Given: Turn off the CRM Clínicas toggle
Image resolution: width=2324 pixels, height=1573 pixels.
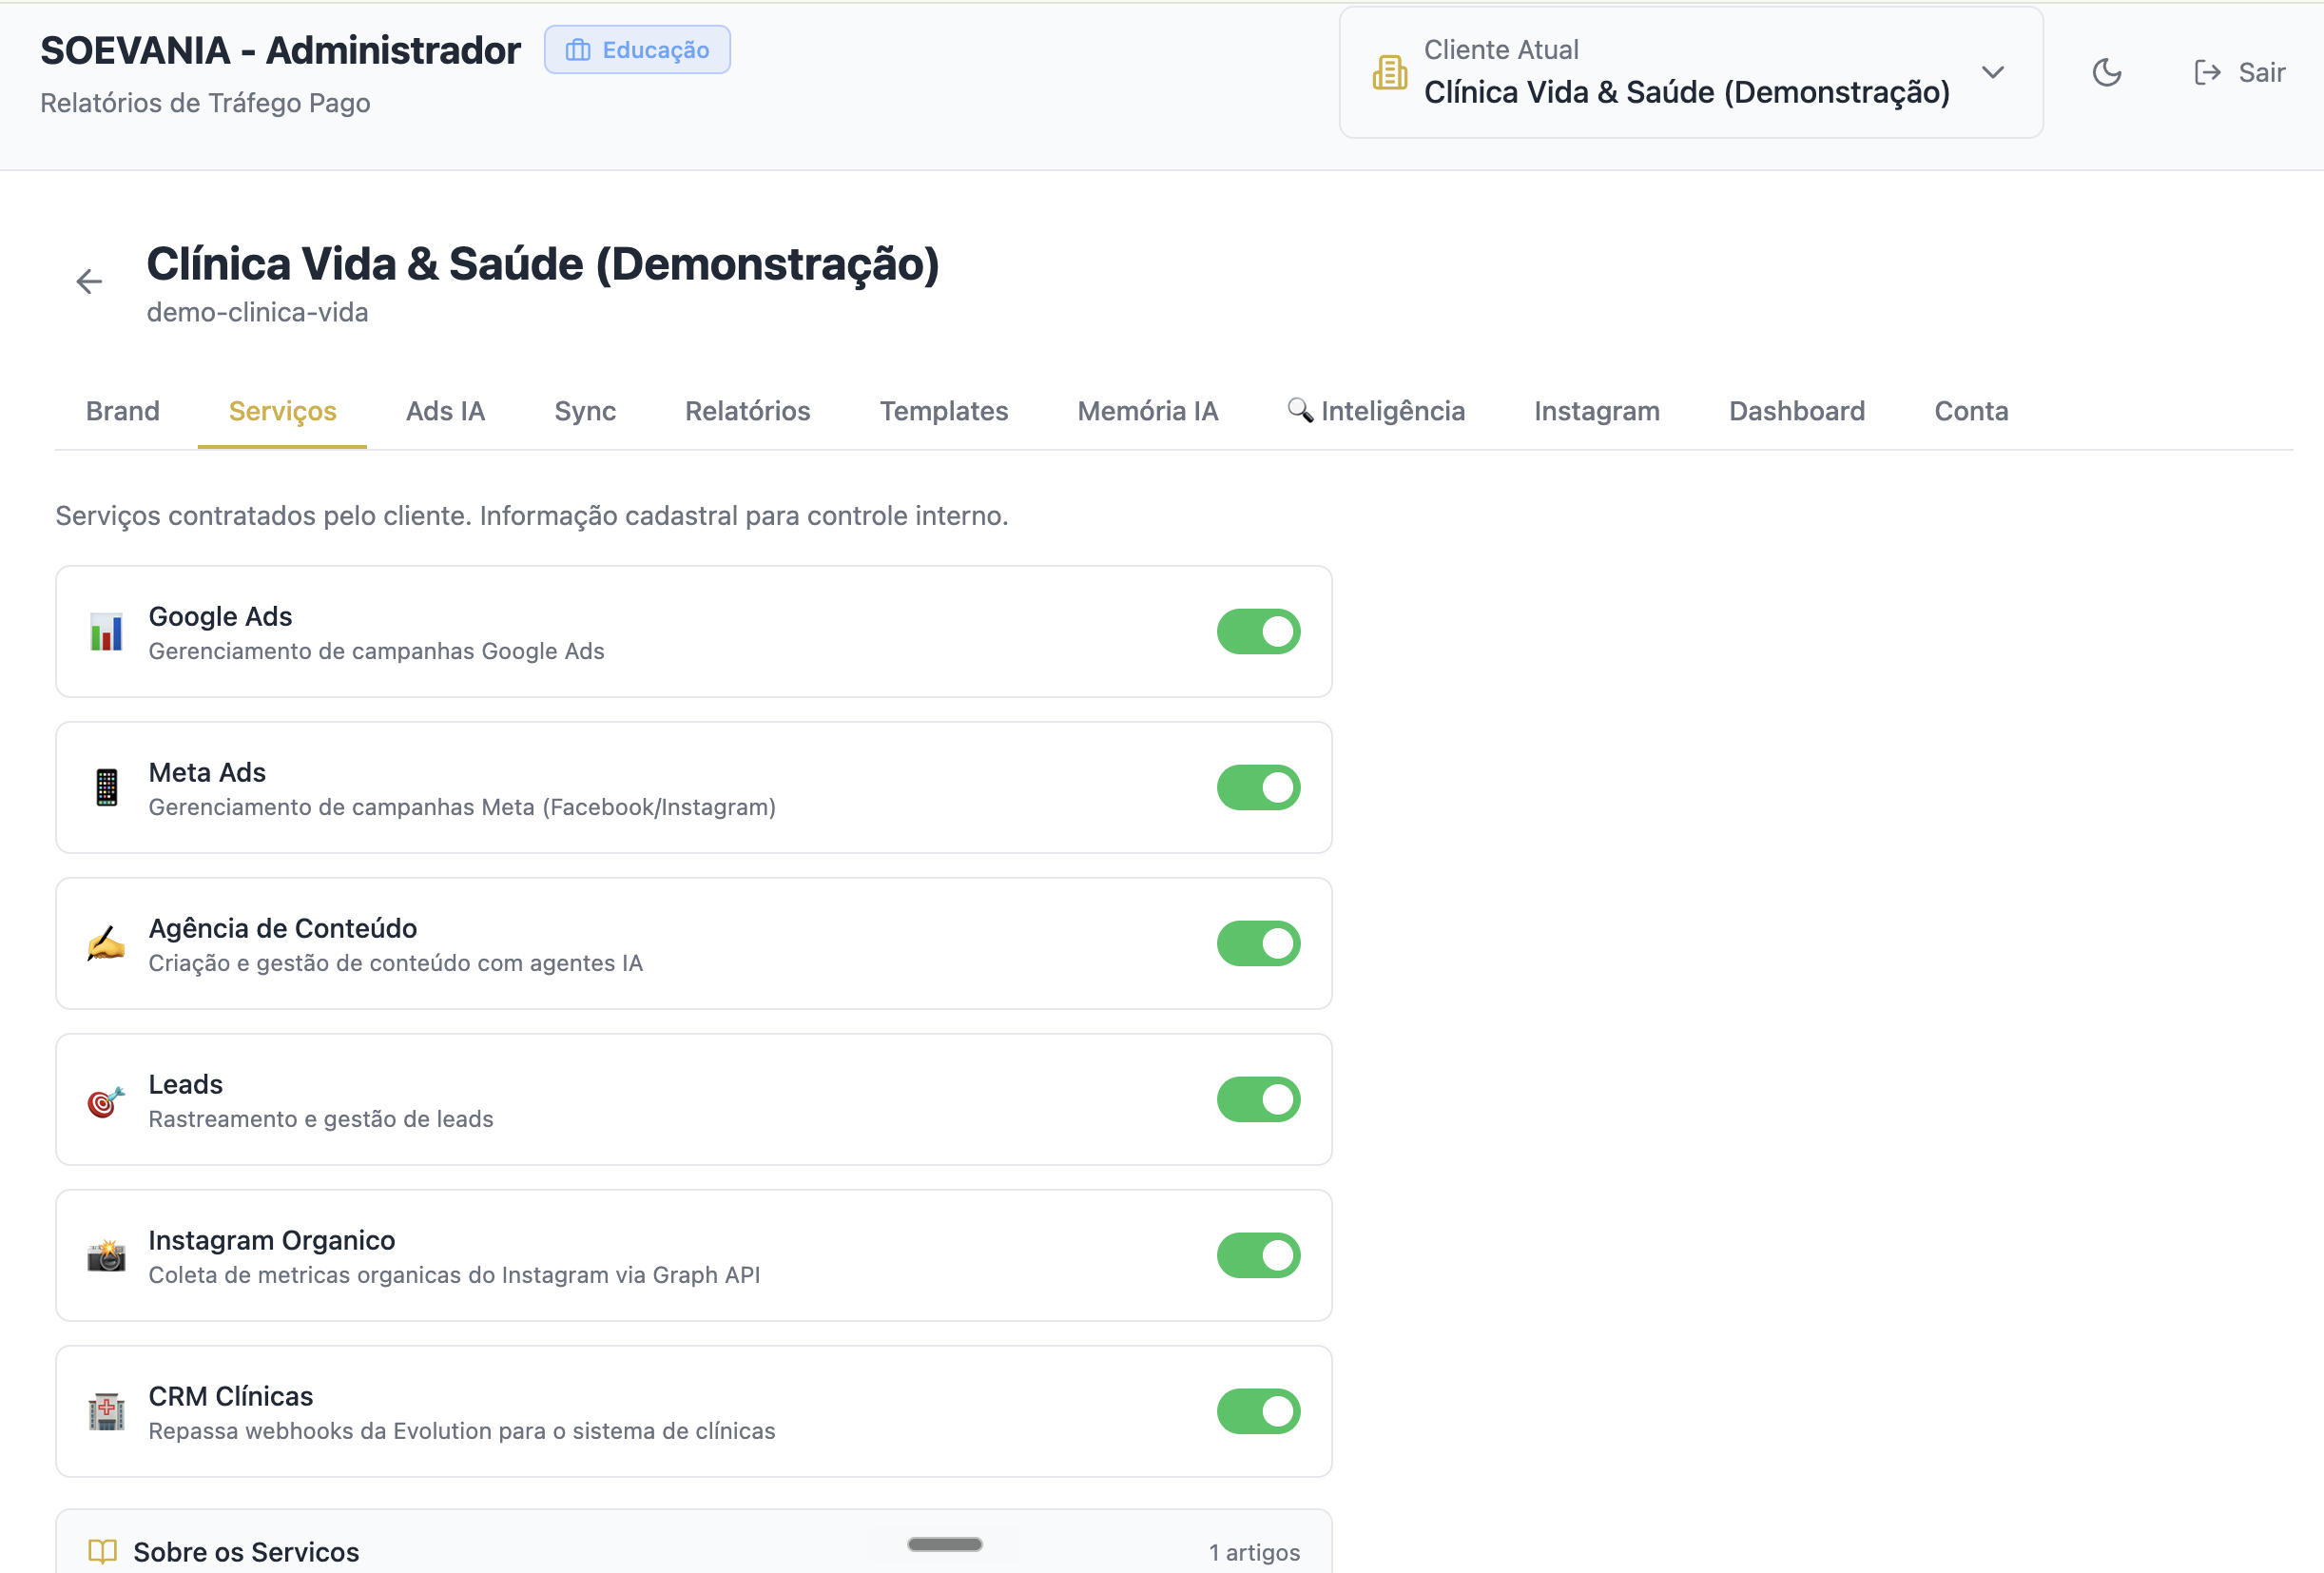Looking at the screenshot, I should [x=1258, y=1412].
